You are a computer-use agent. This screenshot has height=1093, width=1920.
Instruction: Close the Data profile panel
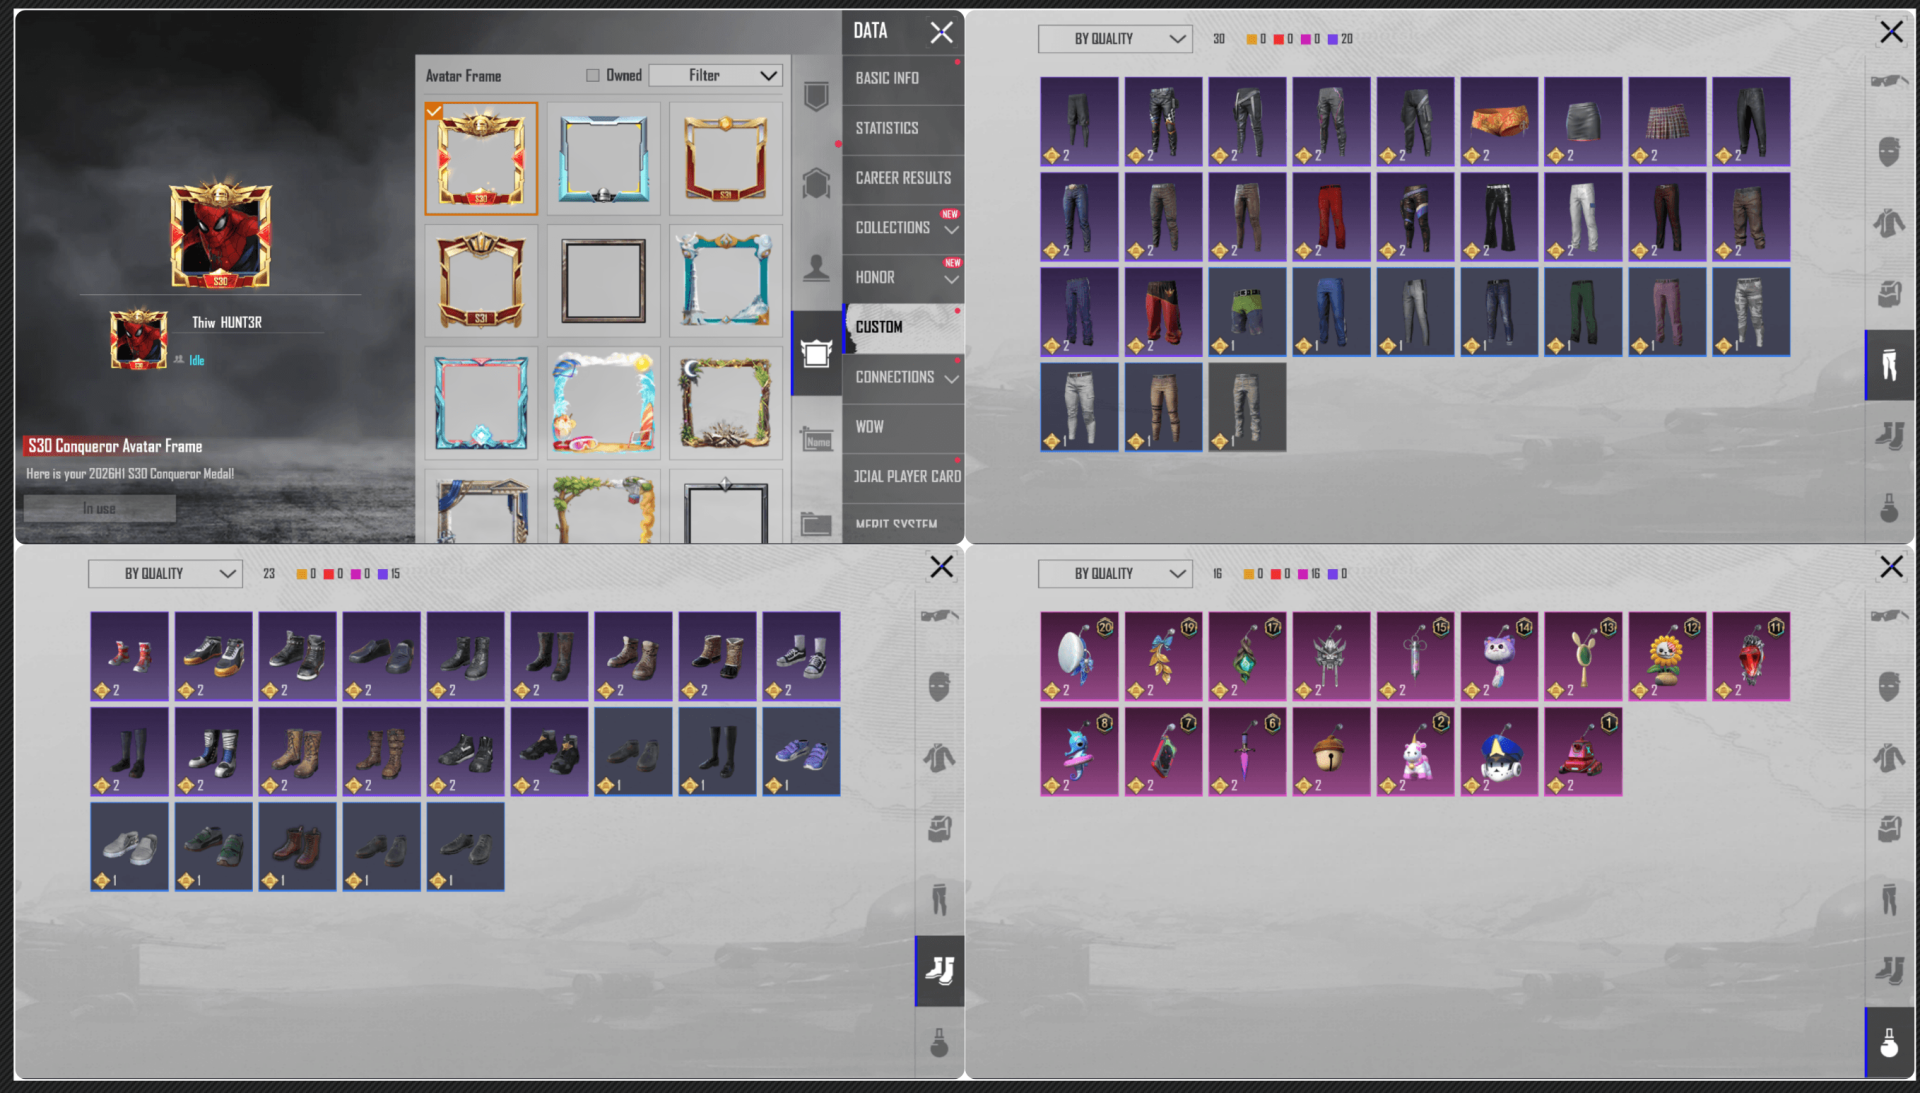click(x=941, y=32)
